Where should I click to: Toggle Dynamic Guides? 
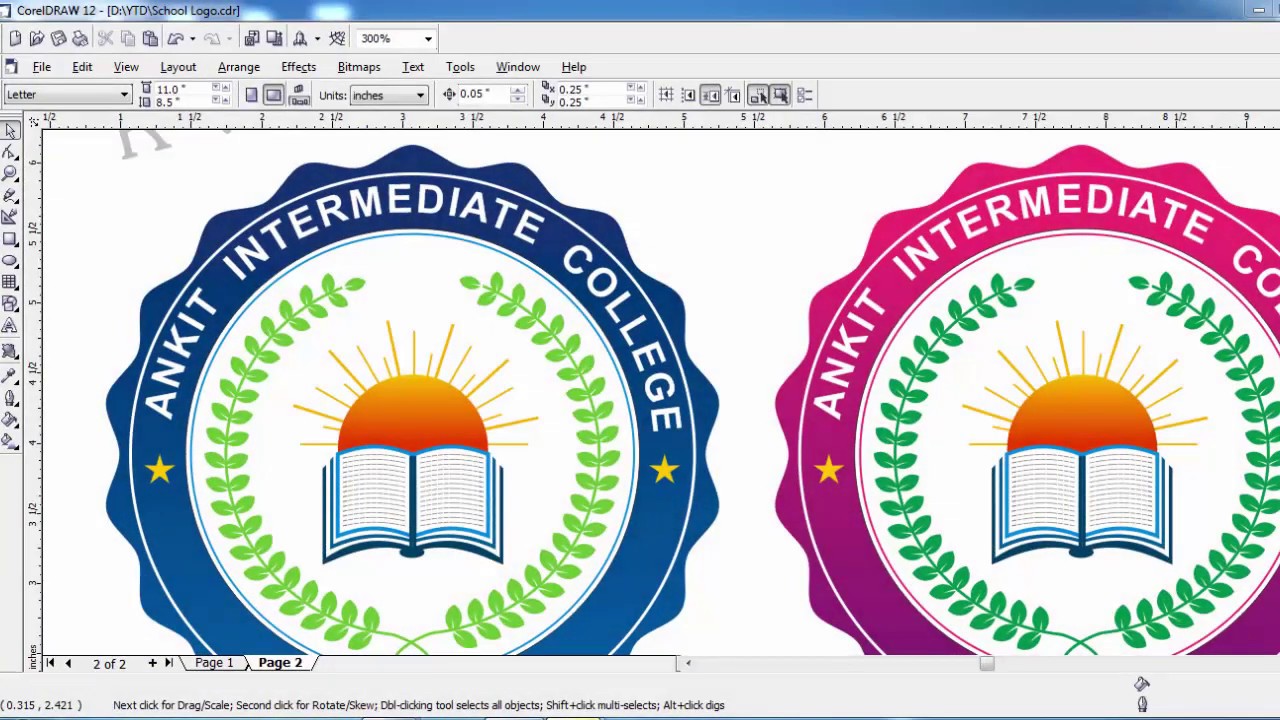point(733,95)
